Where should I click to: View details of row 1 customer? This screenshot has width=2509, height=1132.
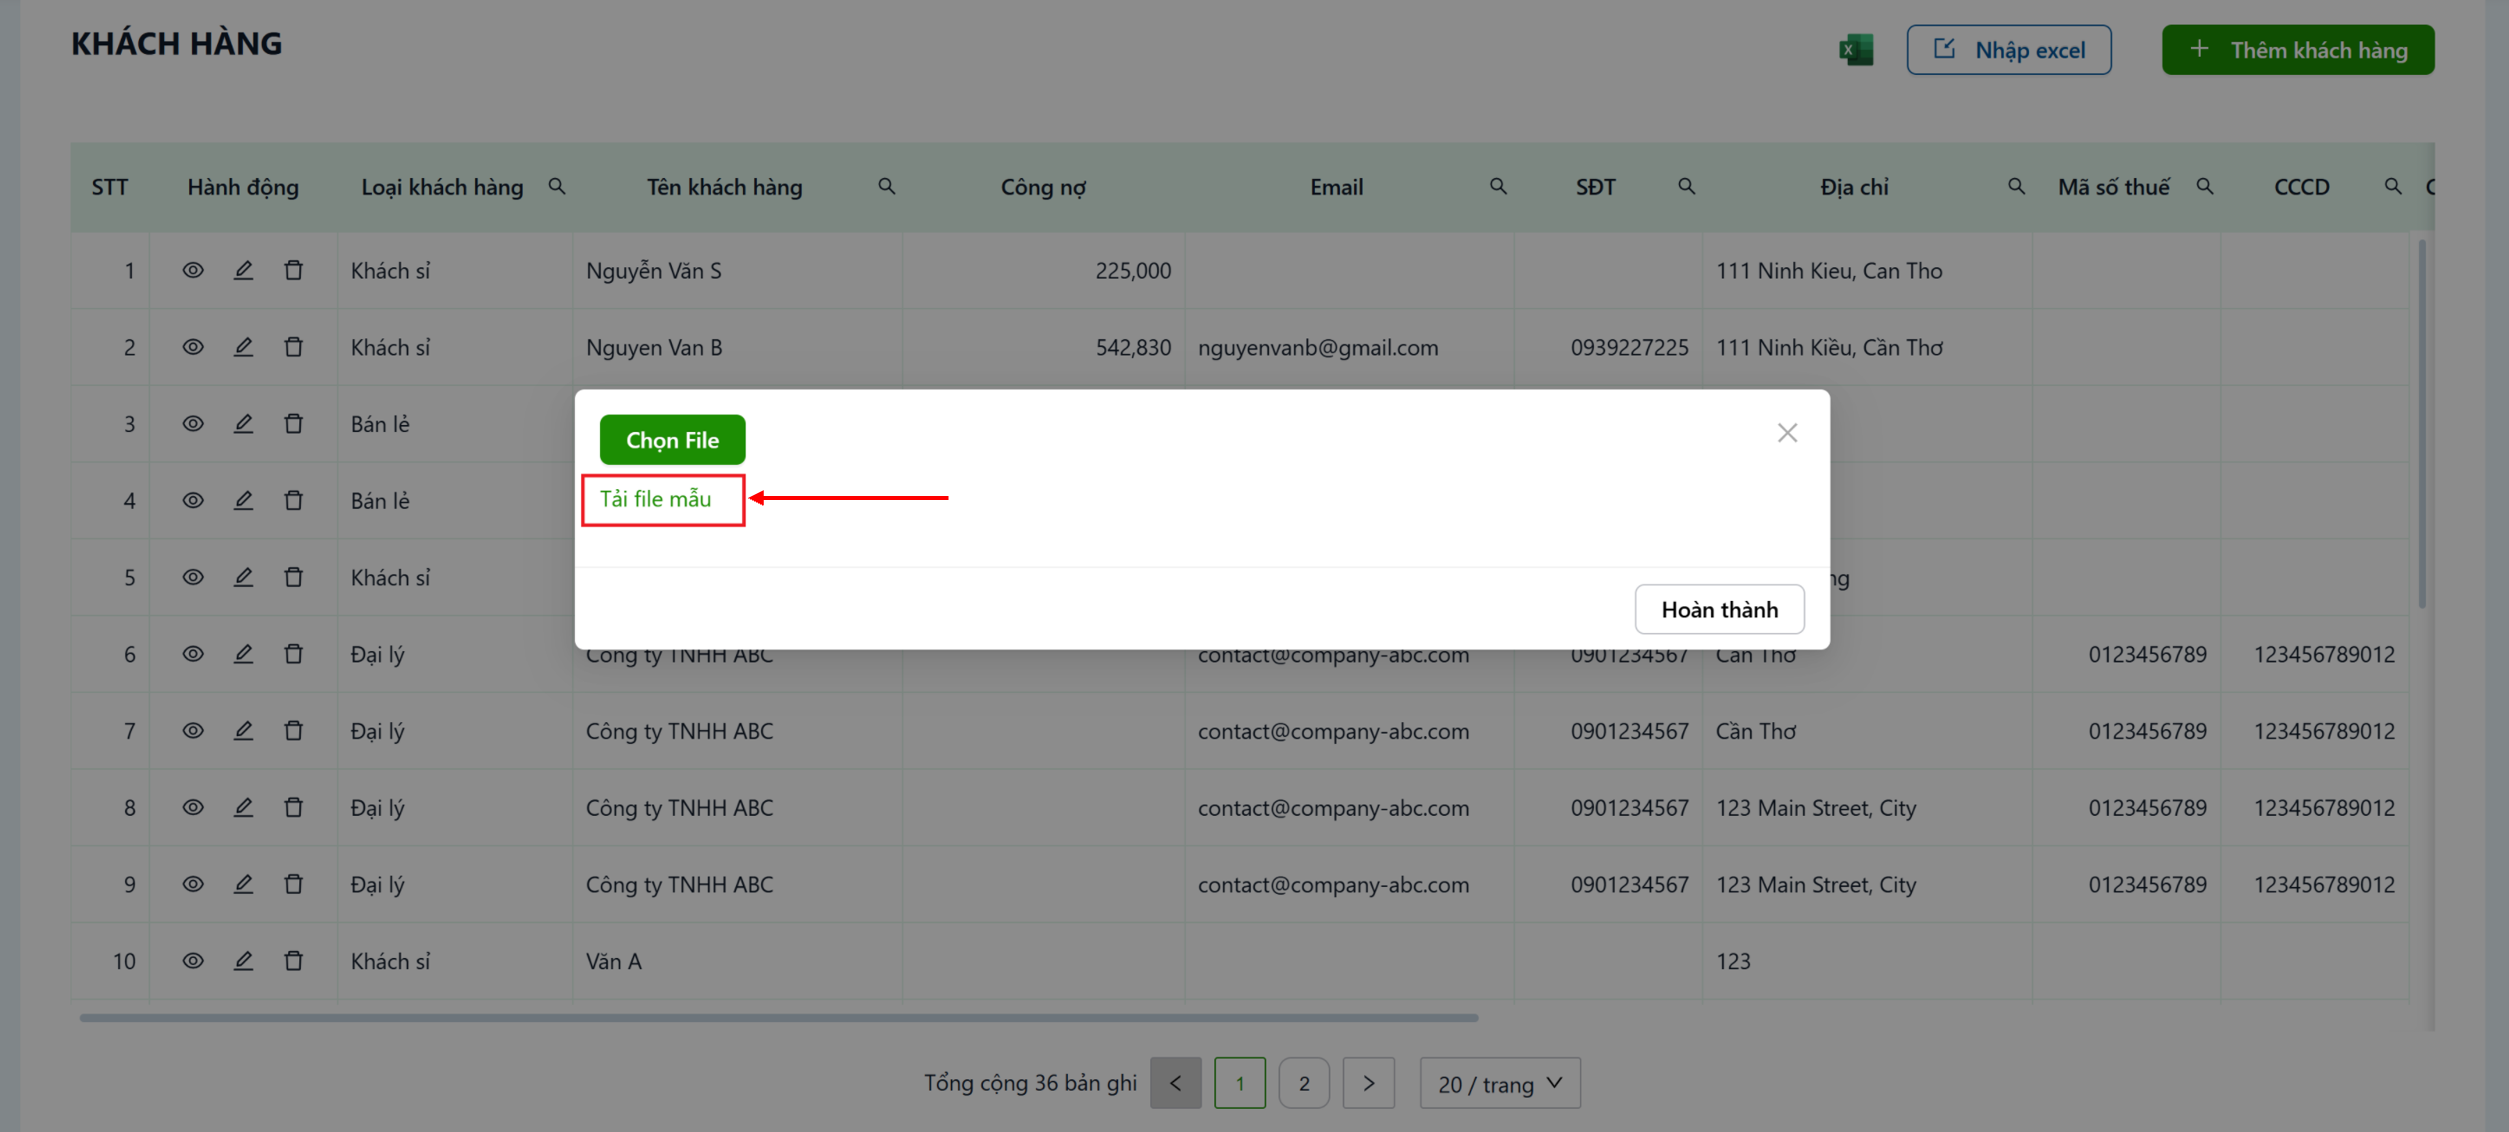(x=193, y=270)
